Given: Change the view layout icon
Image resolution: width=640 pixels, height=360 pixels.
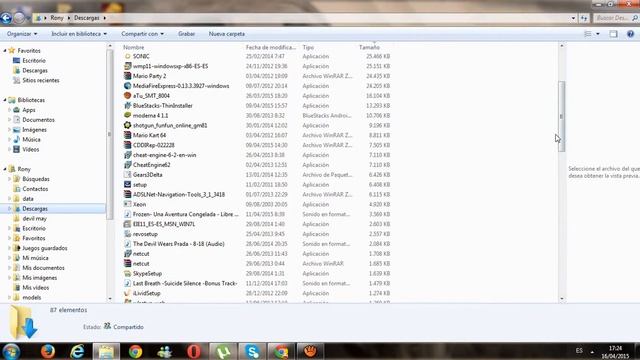Looking at the screenshot, I should tap(588, 34).
